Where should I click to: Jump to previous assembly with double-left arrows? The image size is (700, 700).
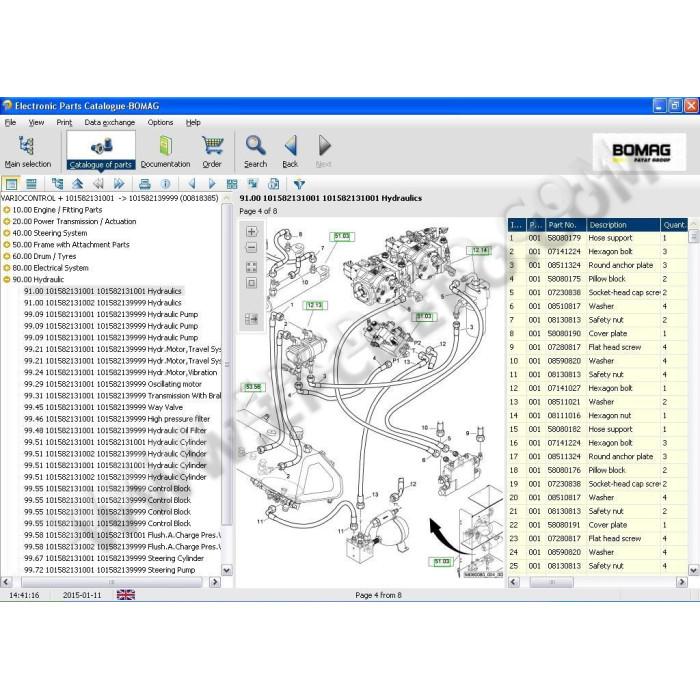98,184
